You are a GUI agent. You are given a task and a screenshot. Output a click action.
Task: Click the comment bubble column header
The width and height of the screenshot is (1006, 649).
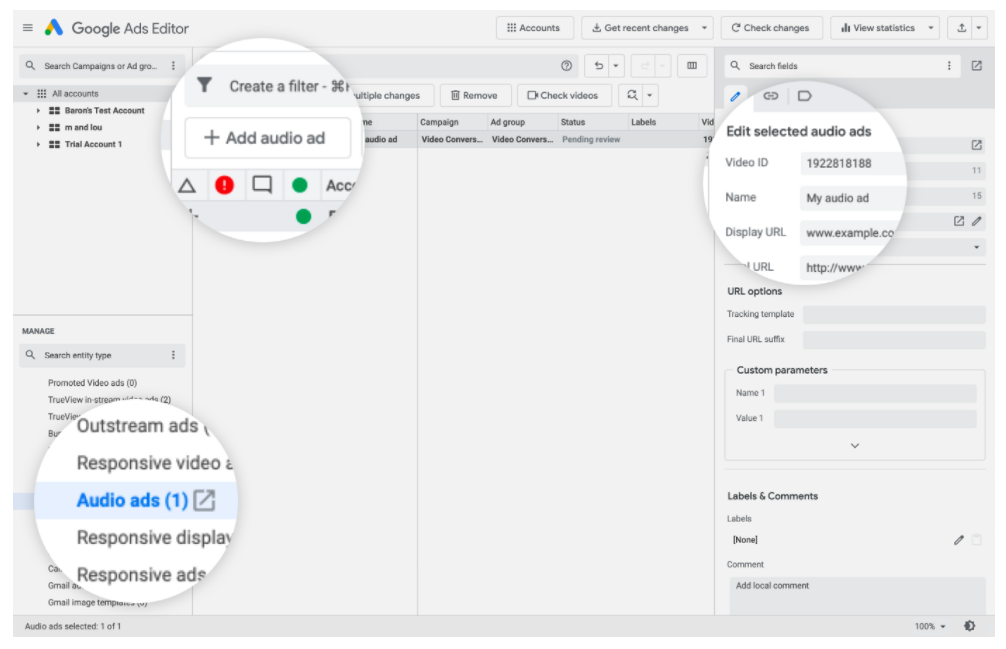(x=262, y=185)
